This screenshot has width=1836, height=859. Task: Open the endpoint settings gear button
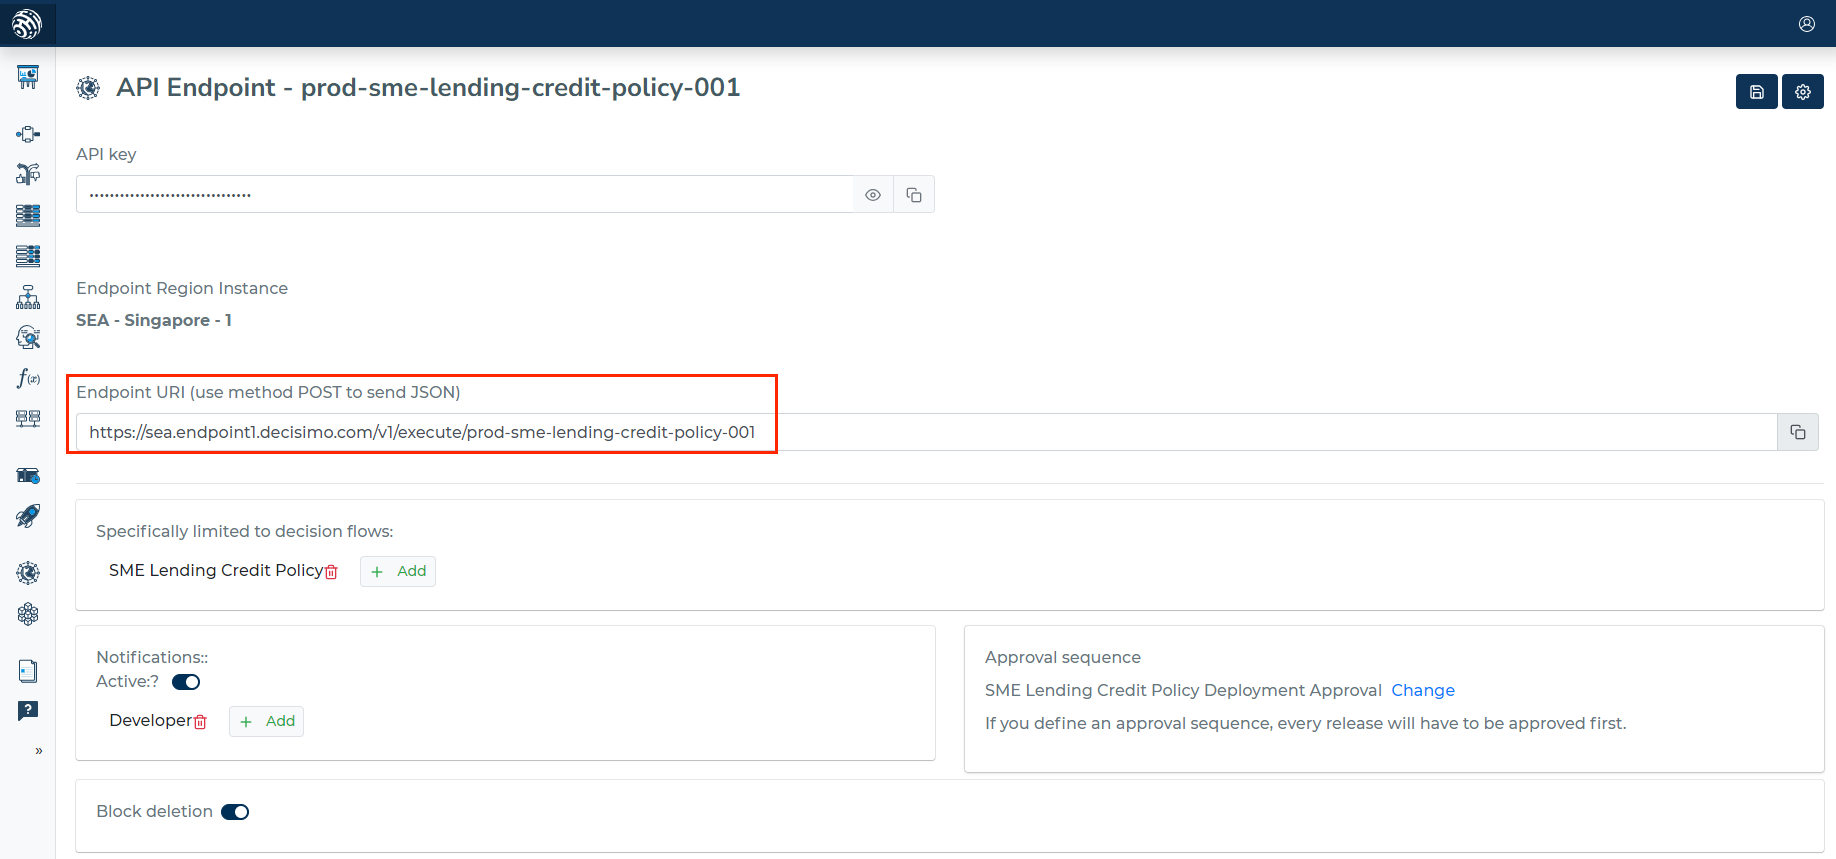[1803, 92]
